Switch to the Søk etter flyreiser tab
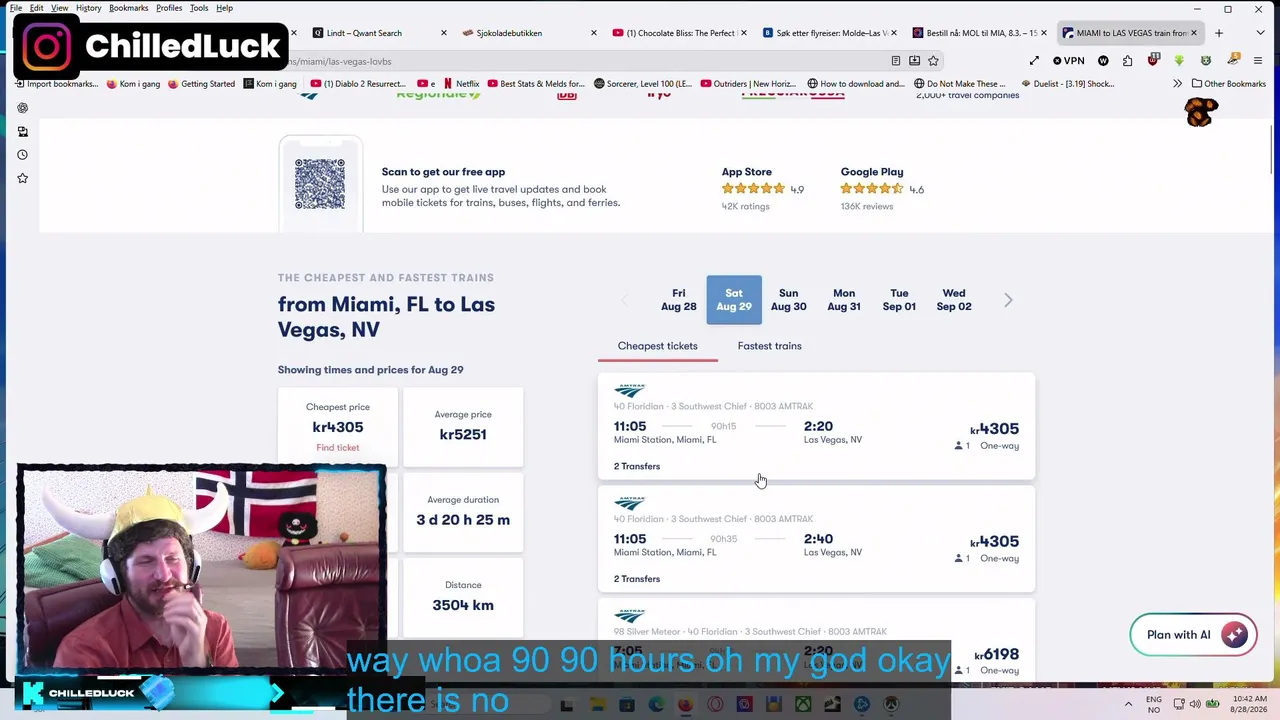Viewport: 1280px width, 720px height. click(829, 33)
